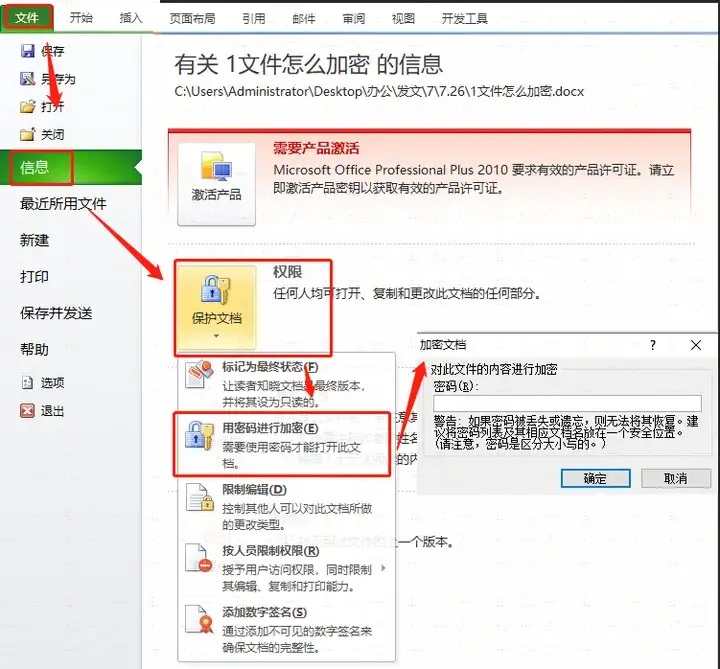720x669 pixels.
Task: Confirm with the OK button in dialog
Action: tap(596, 478)
